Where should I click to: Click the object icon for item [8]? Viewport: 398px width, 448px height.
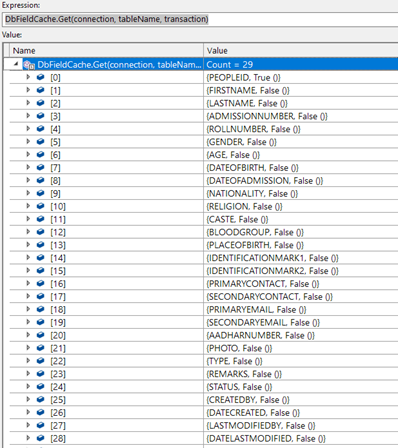coord(40,180)
